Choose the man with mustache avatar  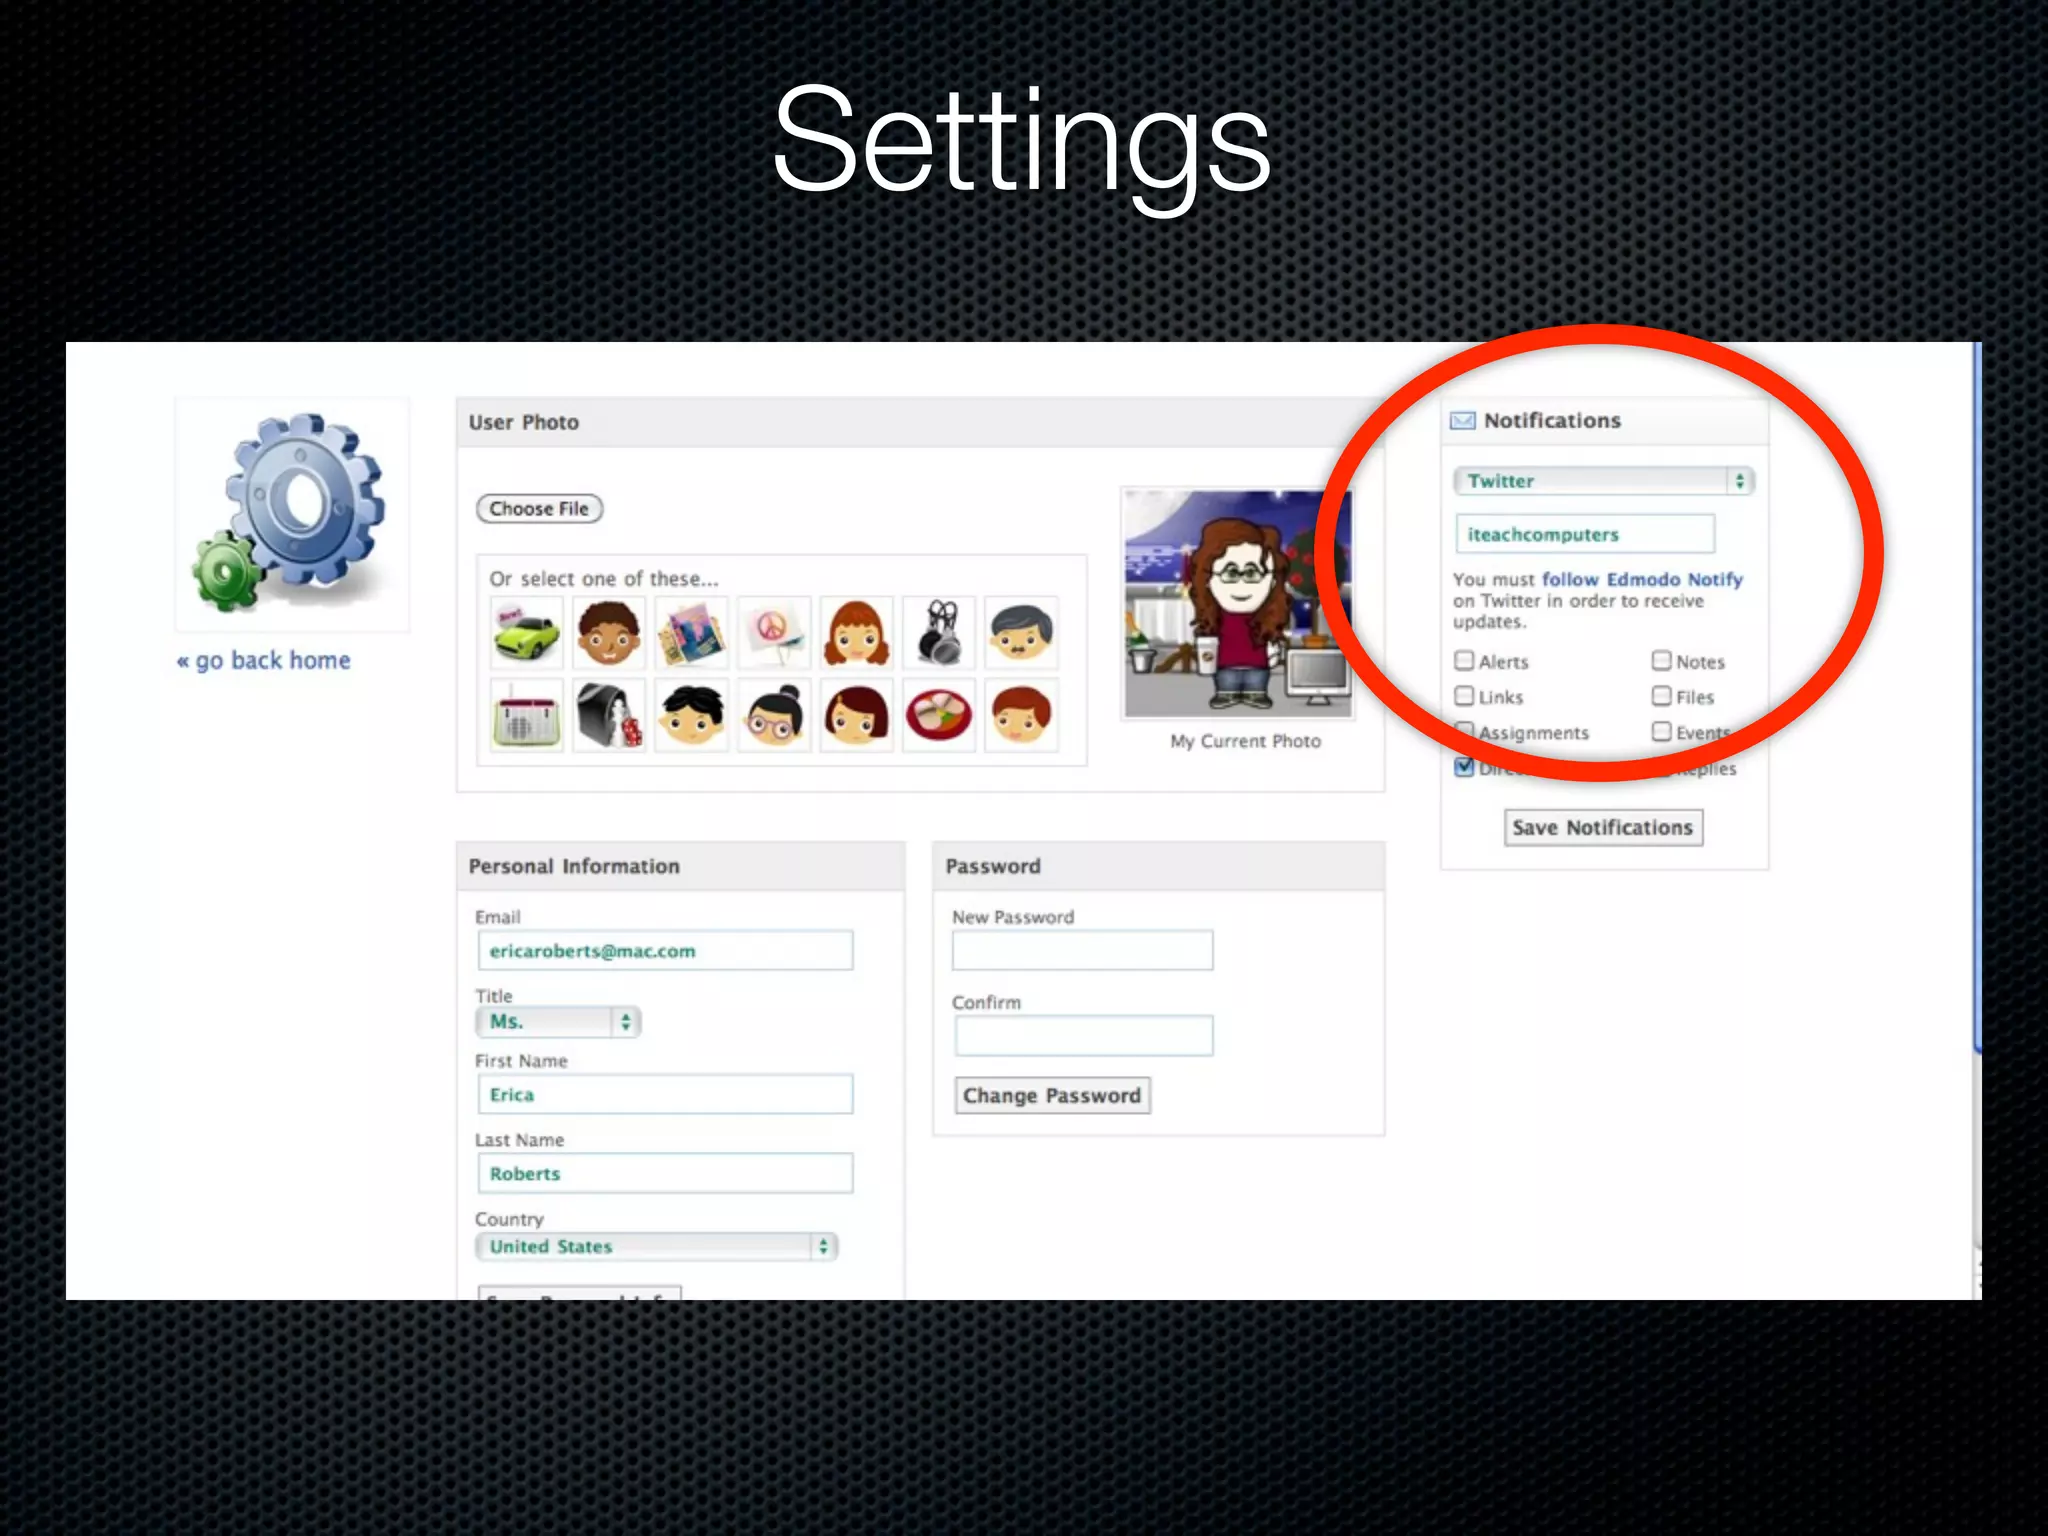pos(1020,633)
